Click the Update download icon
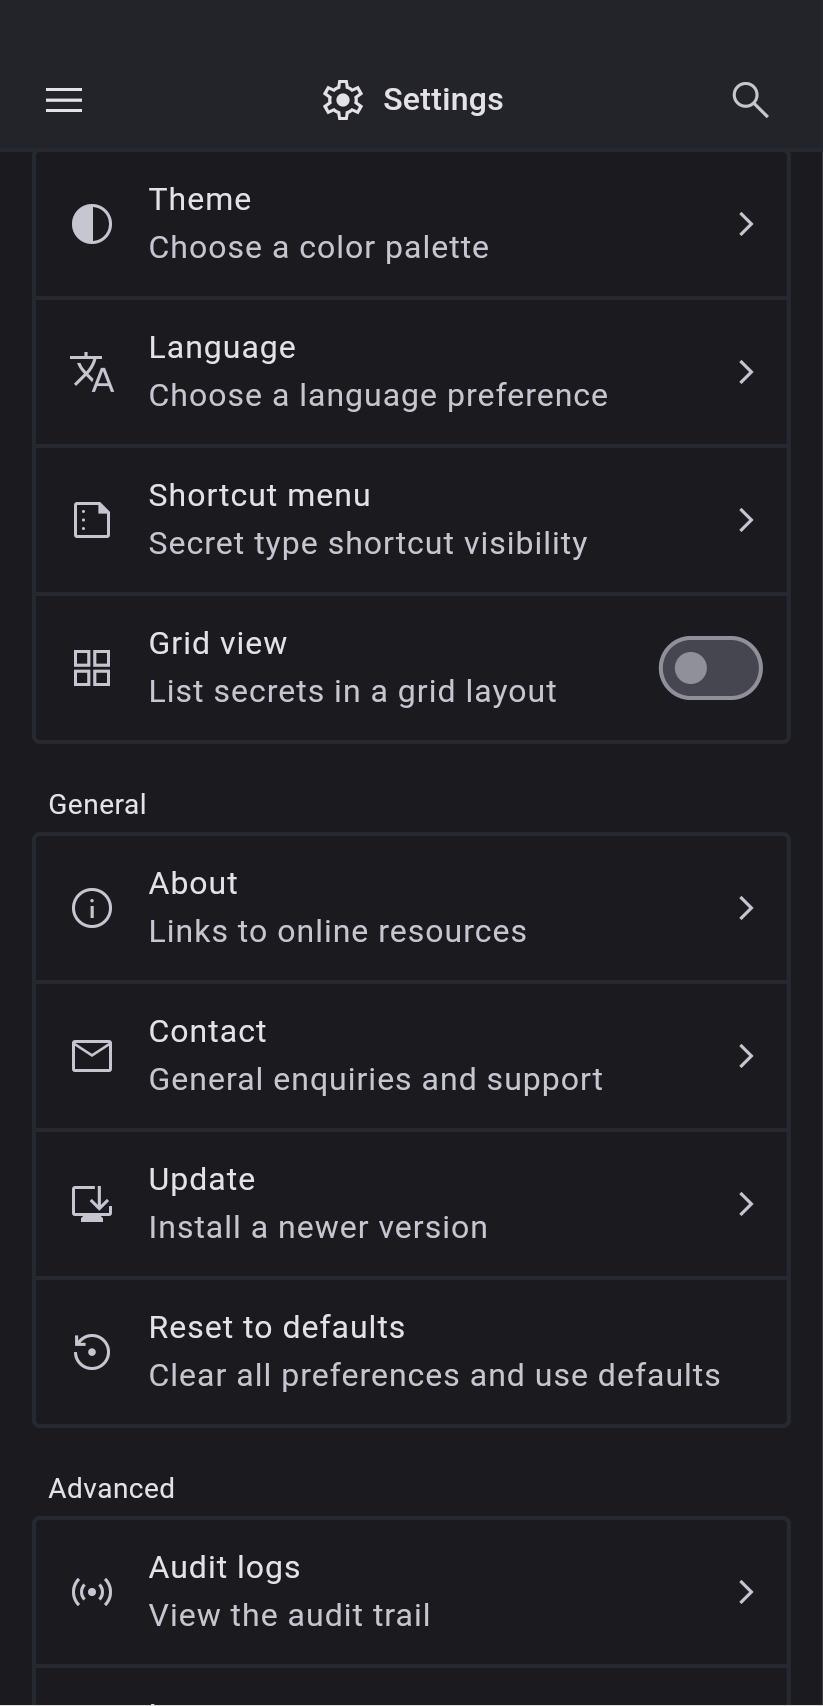The width and height of the screenshot is (823, 1706). [x=92, y=1204]
